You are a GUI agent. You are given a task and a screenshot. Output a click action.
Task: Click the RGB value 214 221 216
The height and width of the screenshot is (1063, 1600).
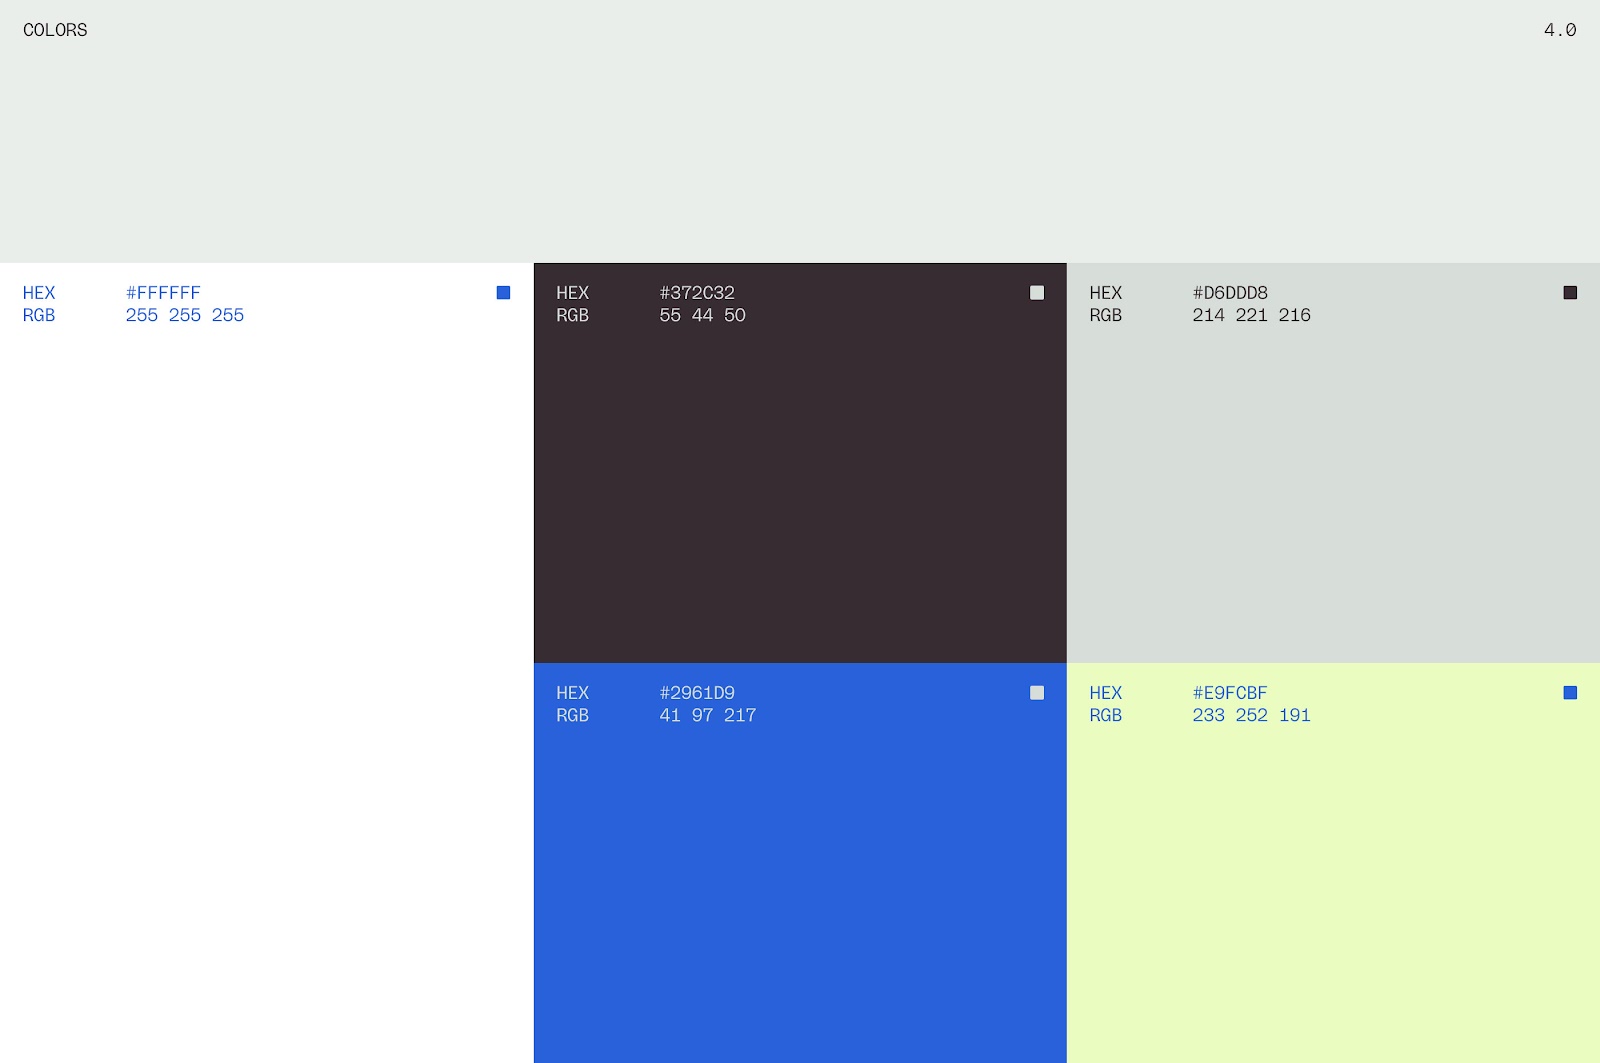(x=1251, y=315)
